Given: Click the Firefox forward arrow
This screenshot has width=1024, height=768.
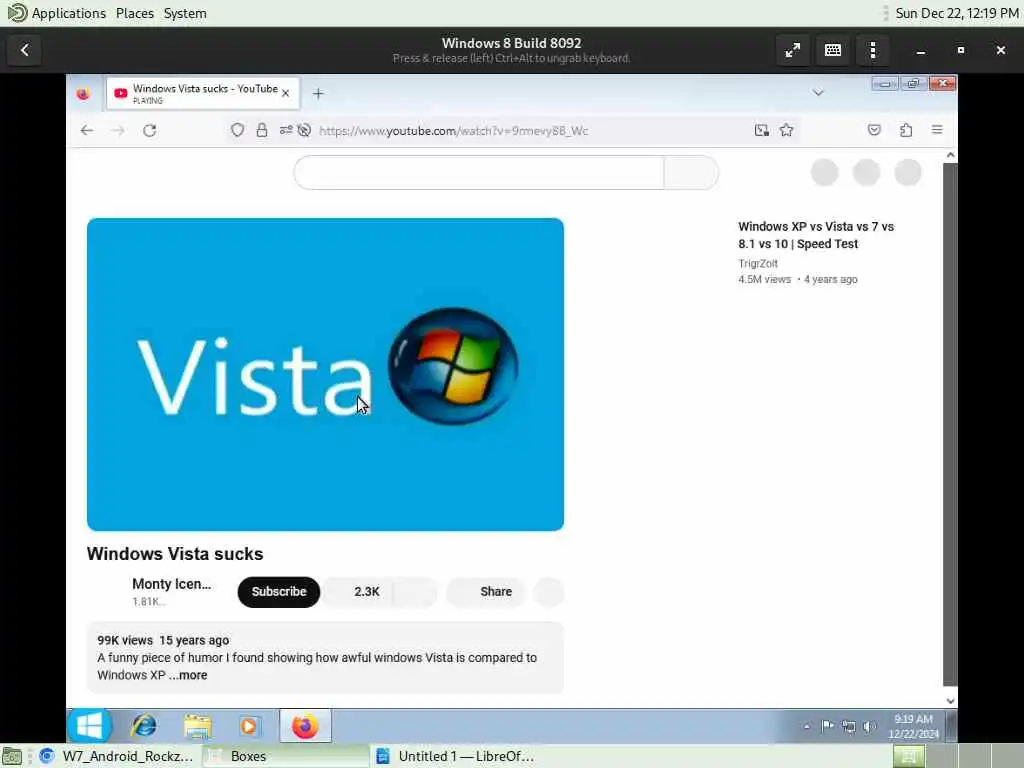Looking at the screenshot, I should click(118, 131).
